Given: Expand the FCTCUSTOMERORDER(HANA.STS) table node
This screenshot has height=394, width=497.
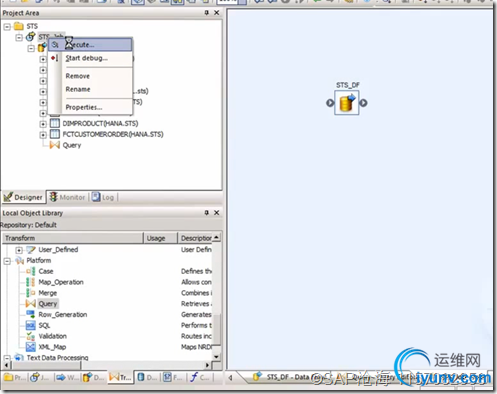Looking at the screenshot, I should tap(43, 135).
